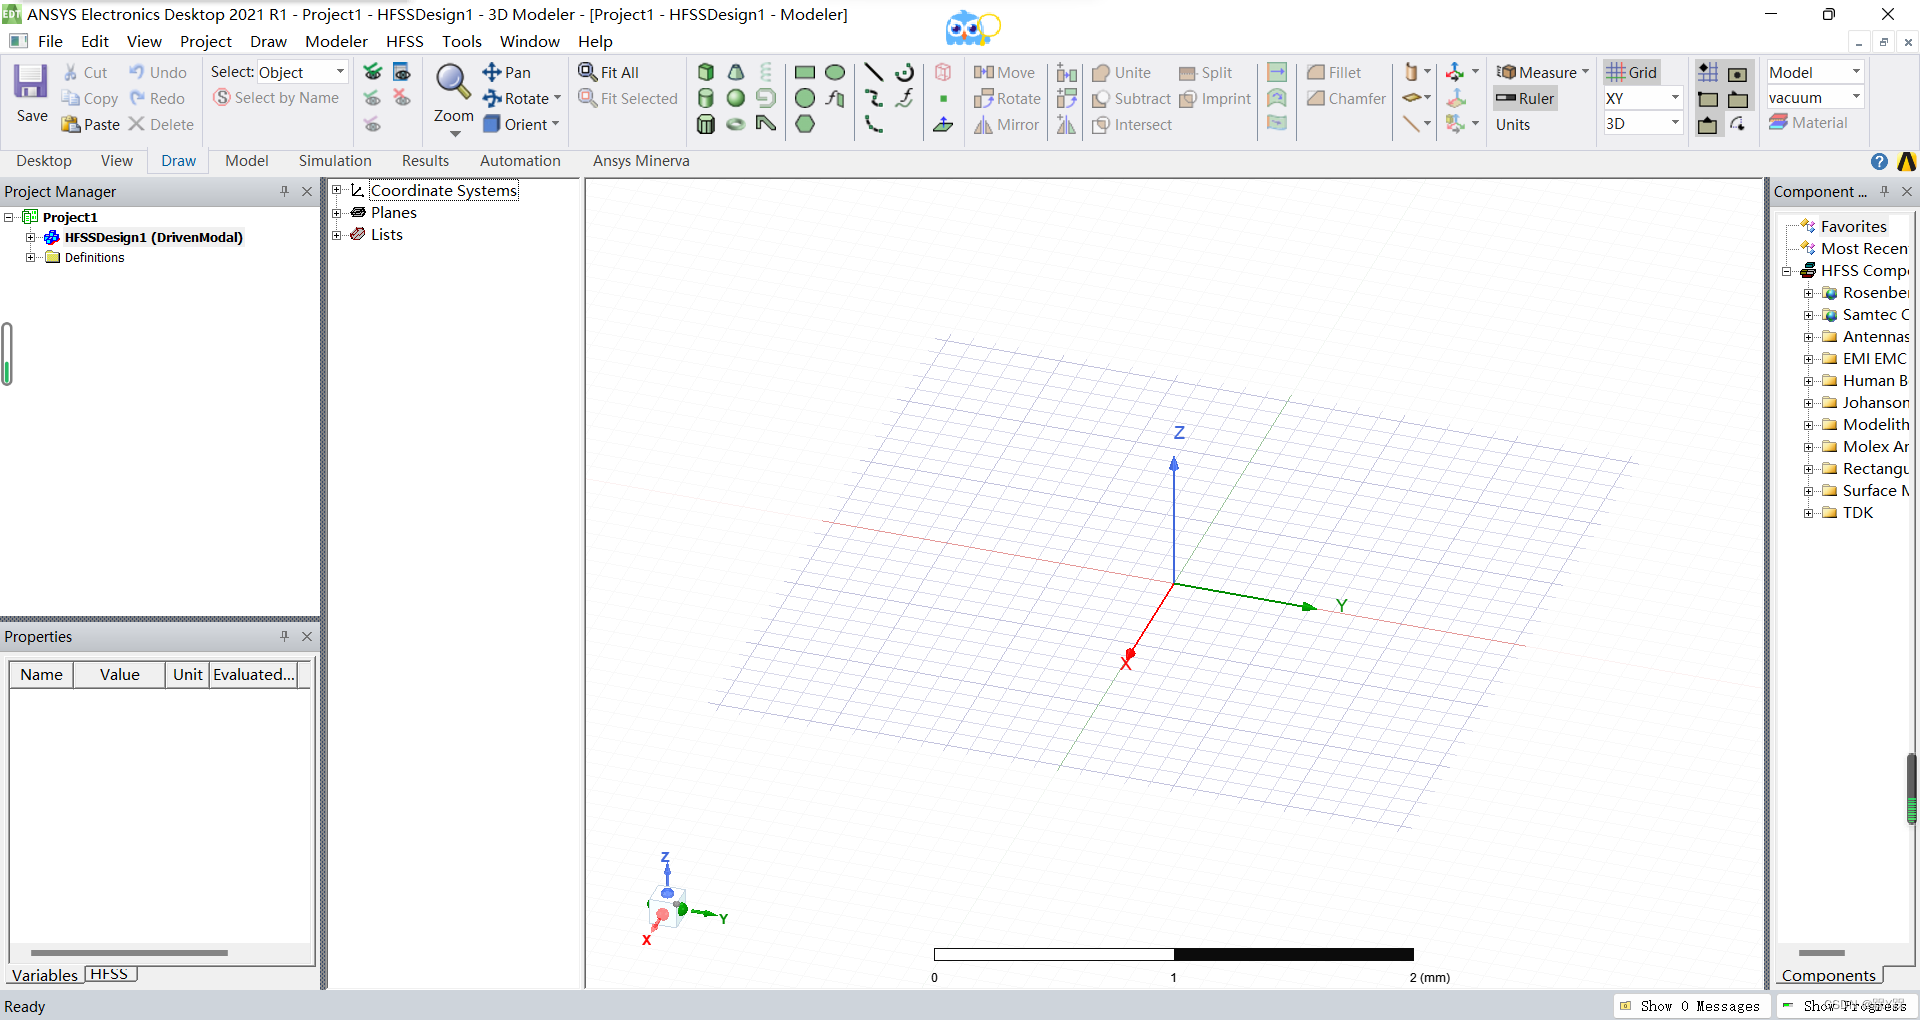This screenshot has height=1020, width=1920.
Task: Pin the Project Manager panel
Action: (x=284, y=191)
